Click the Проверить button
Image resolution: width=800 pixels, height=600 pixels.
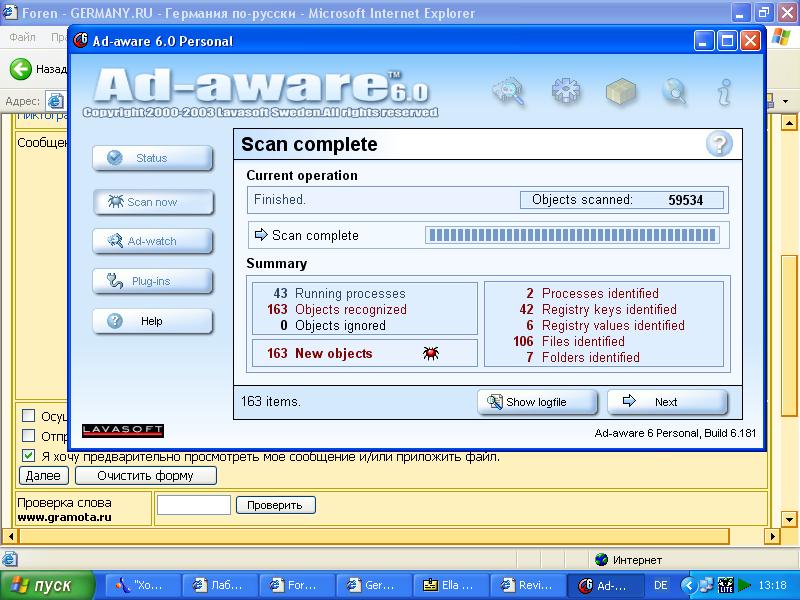[x=276, y=505]
